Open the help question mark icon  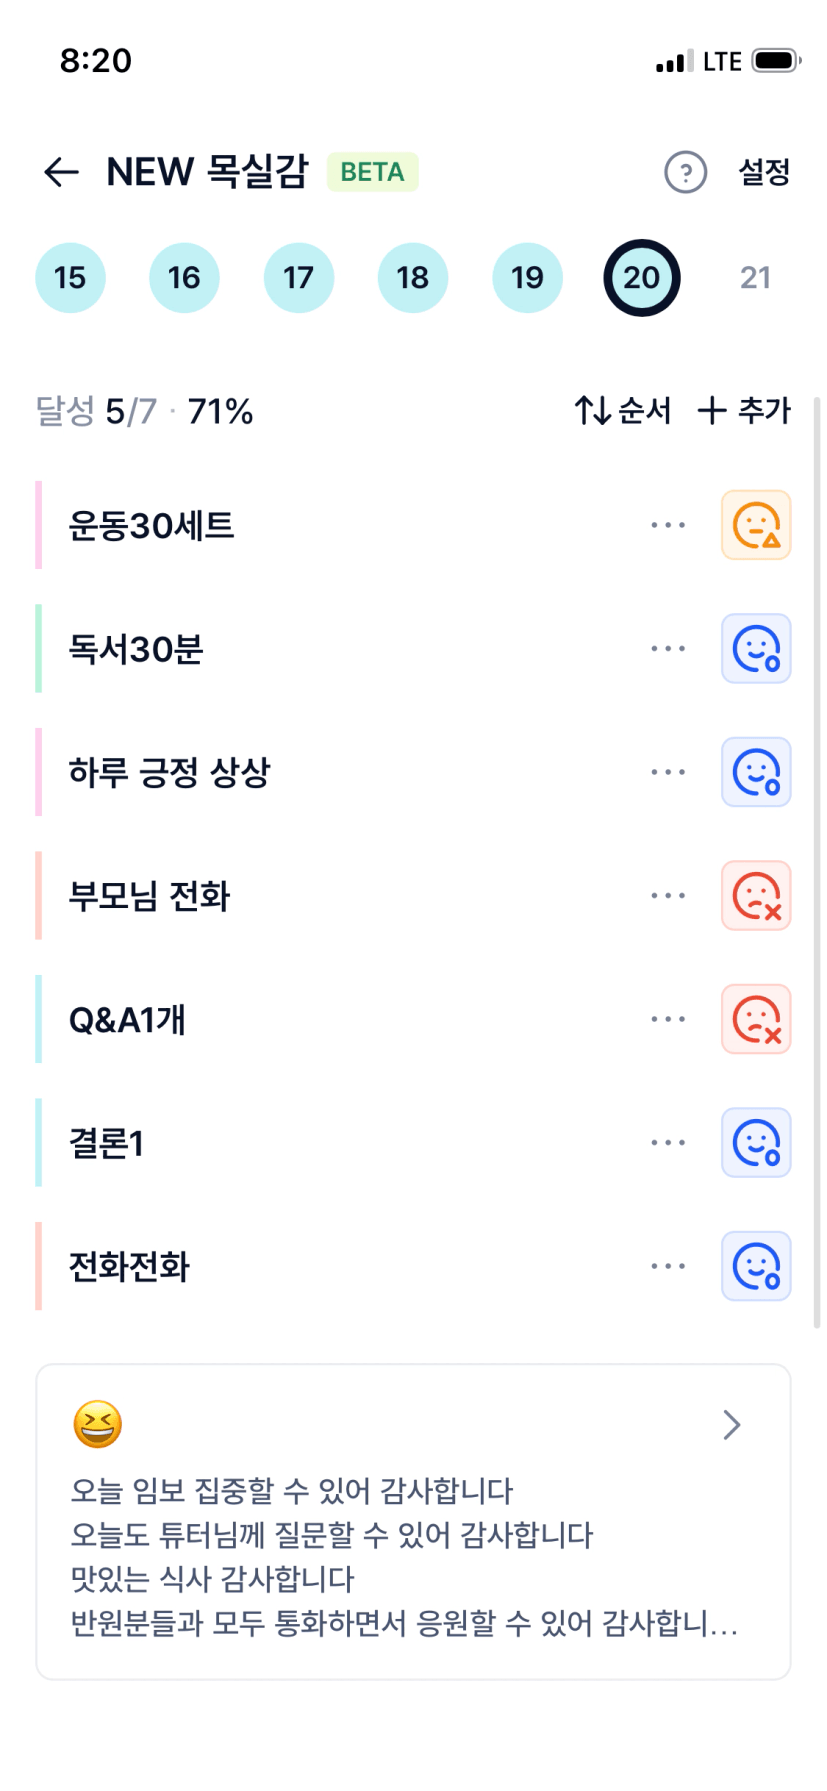pyautogui.click(x=685, y=172)
